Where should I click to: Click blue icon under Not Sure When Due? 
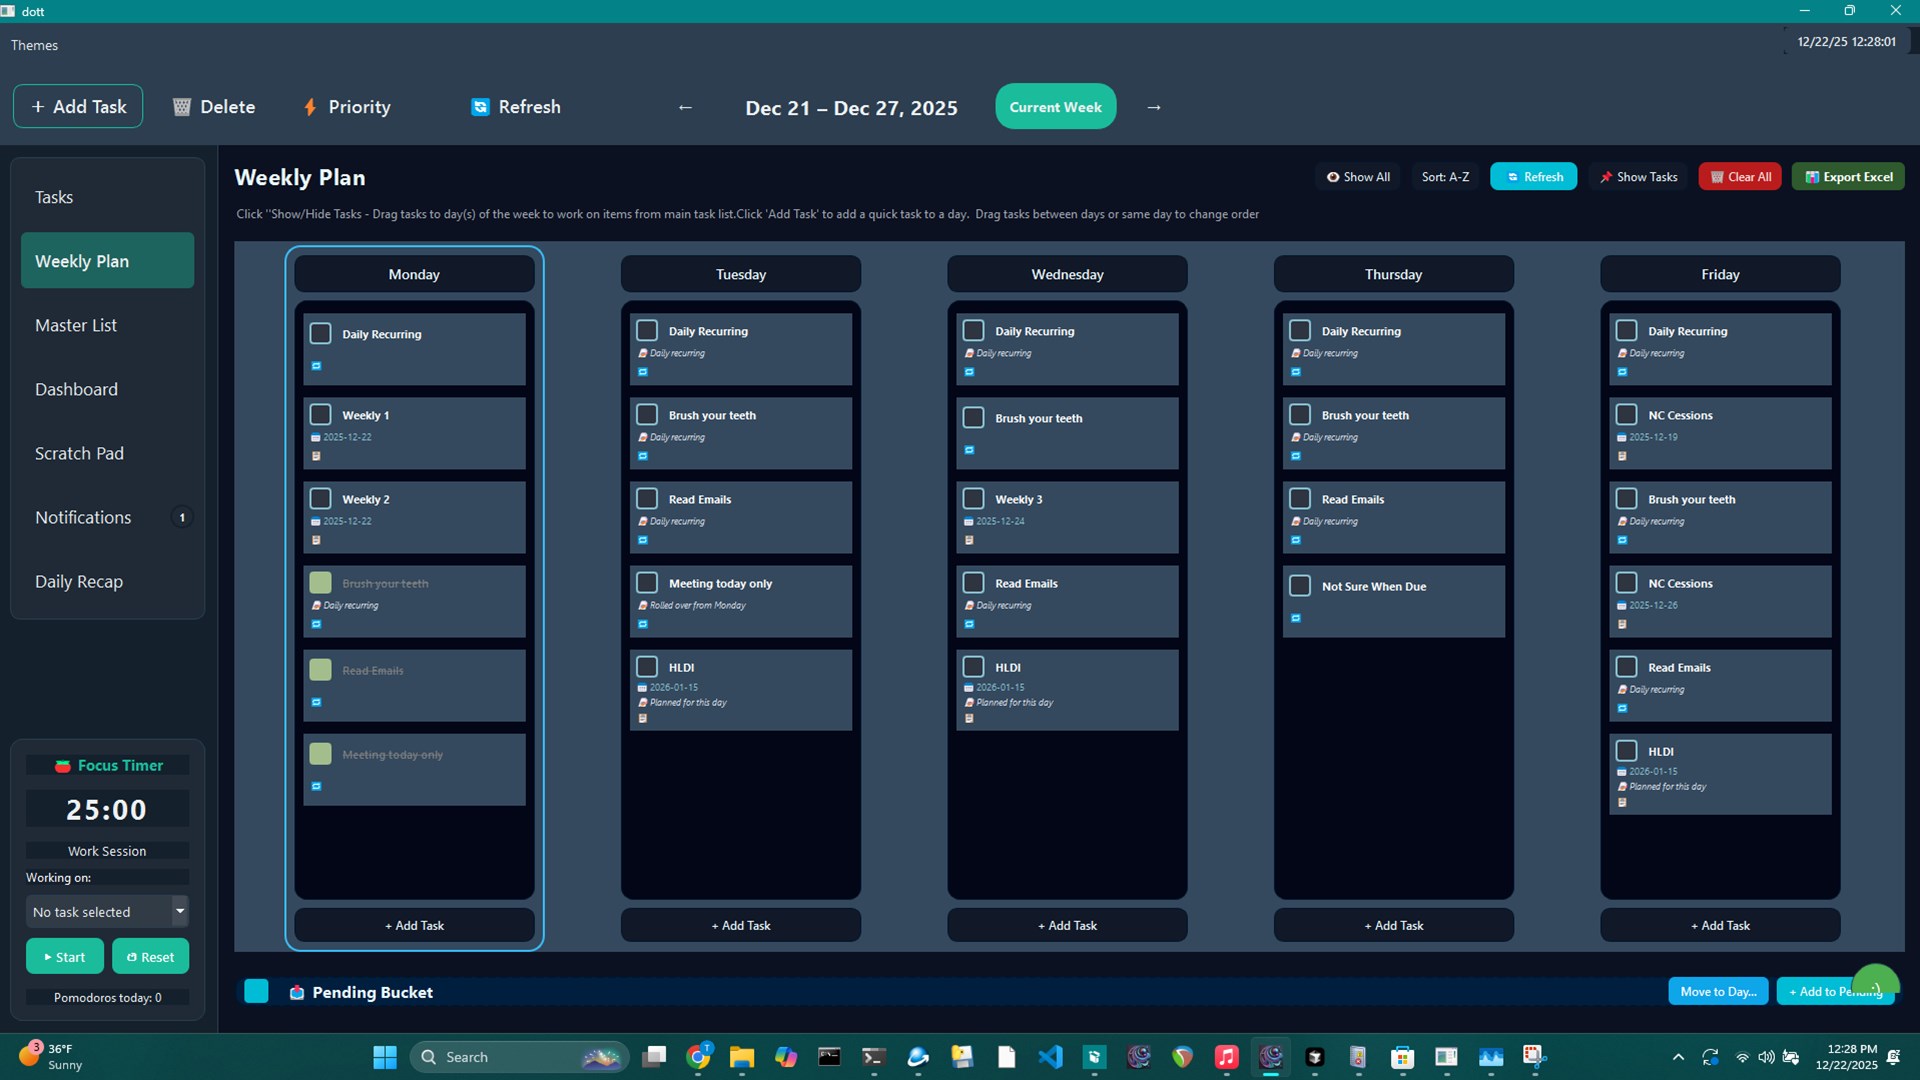1296,618
